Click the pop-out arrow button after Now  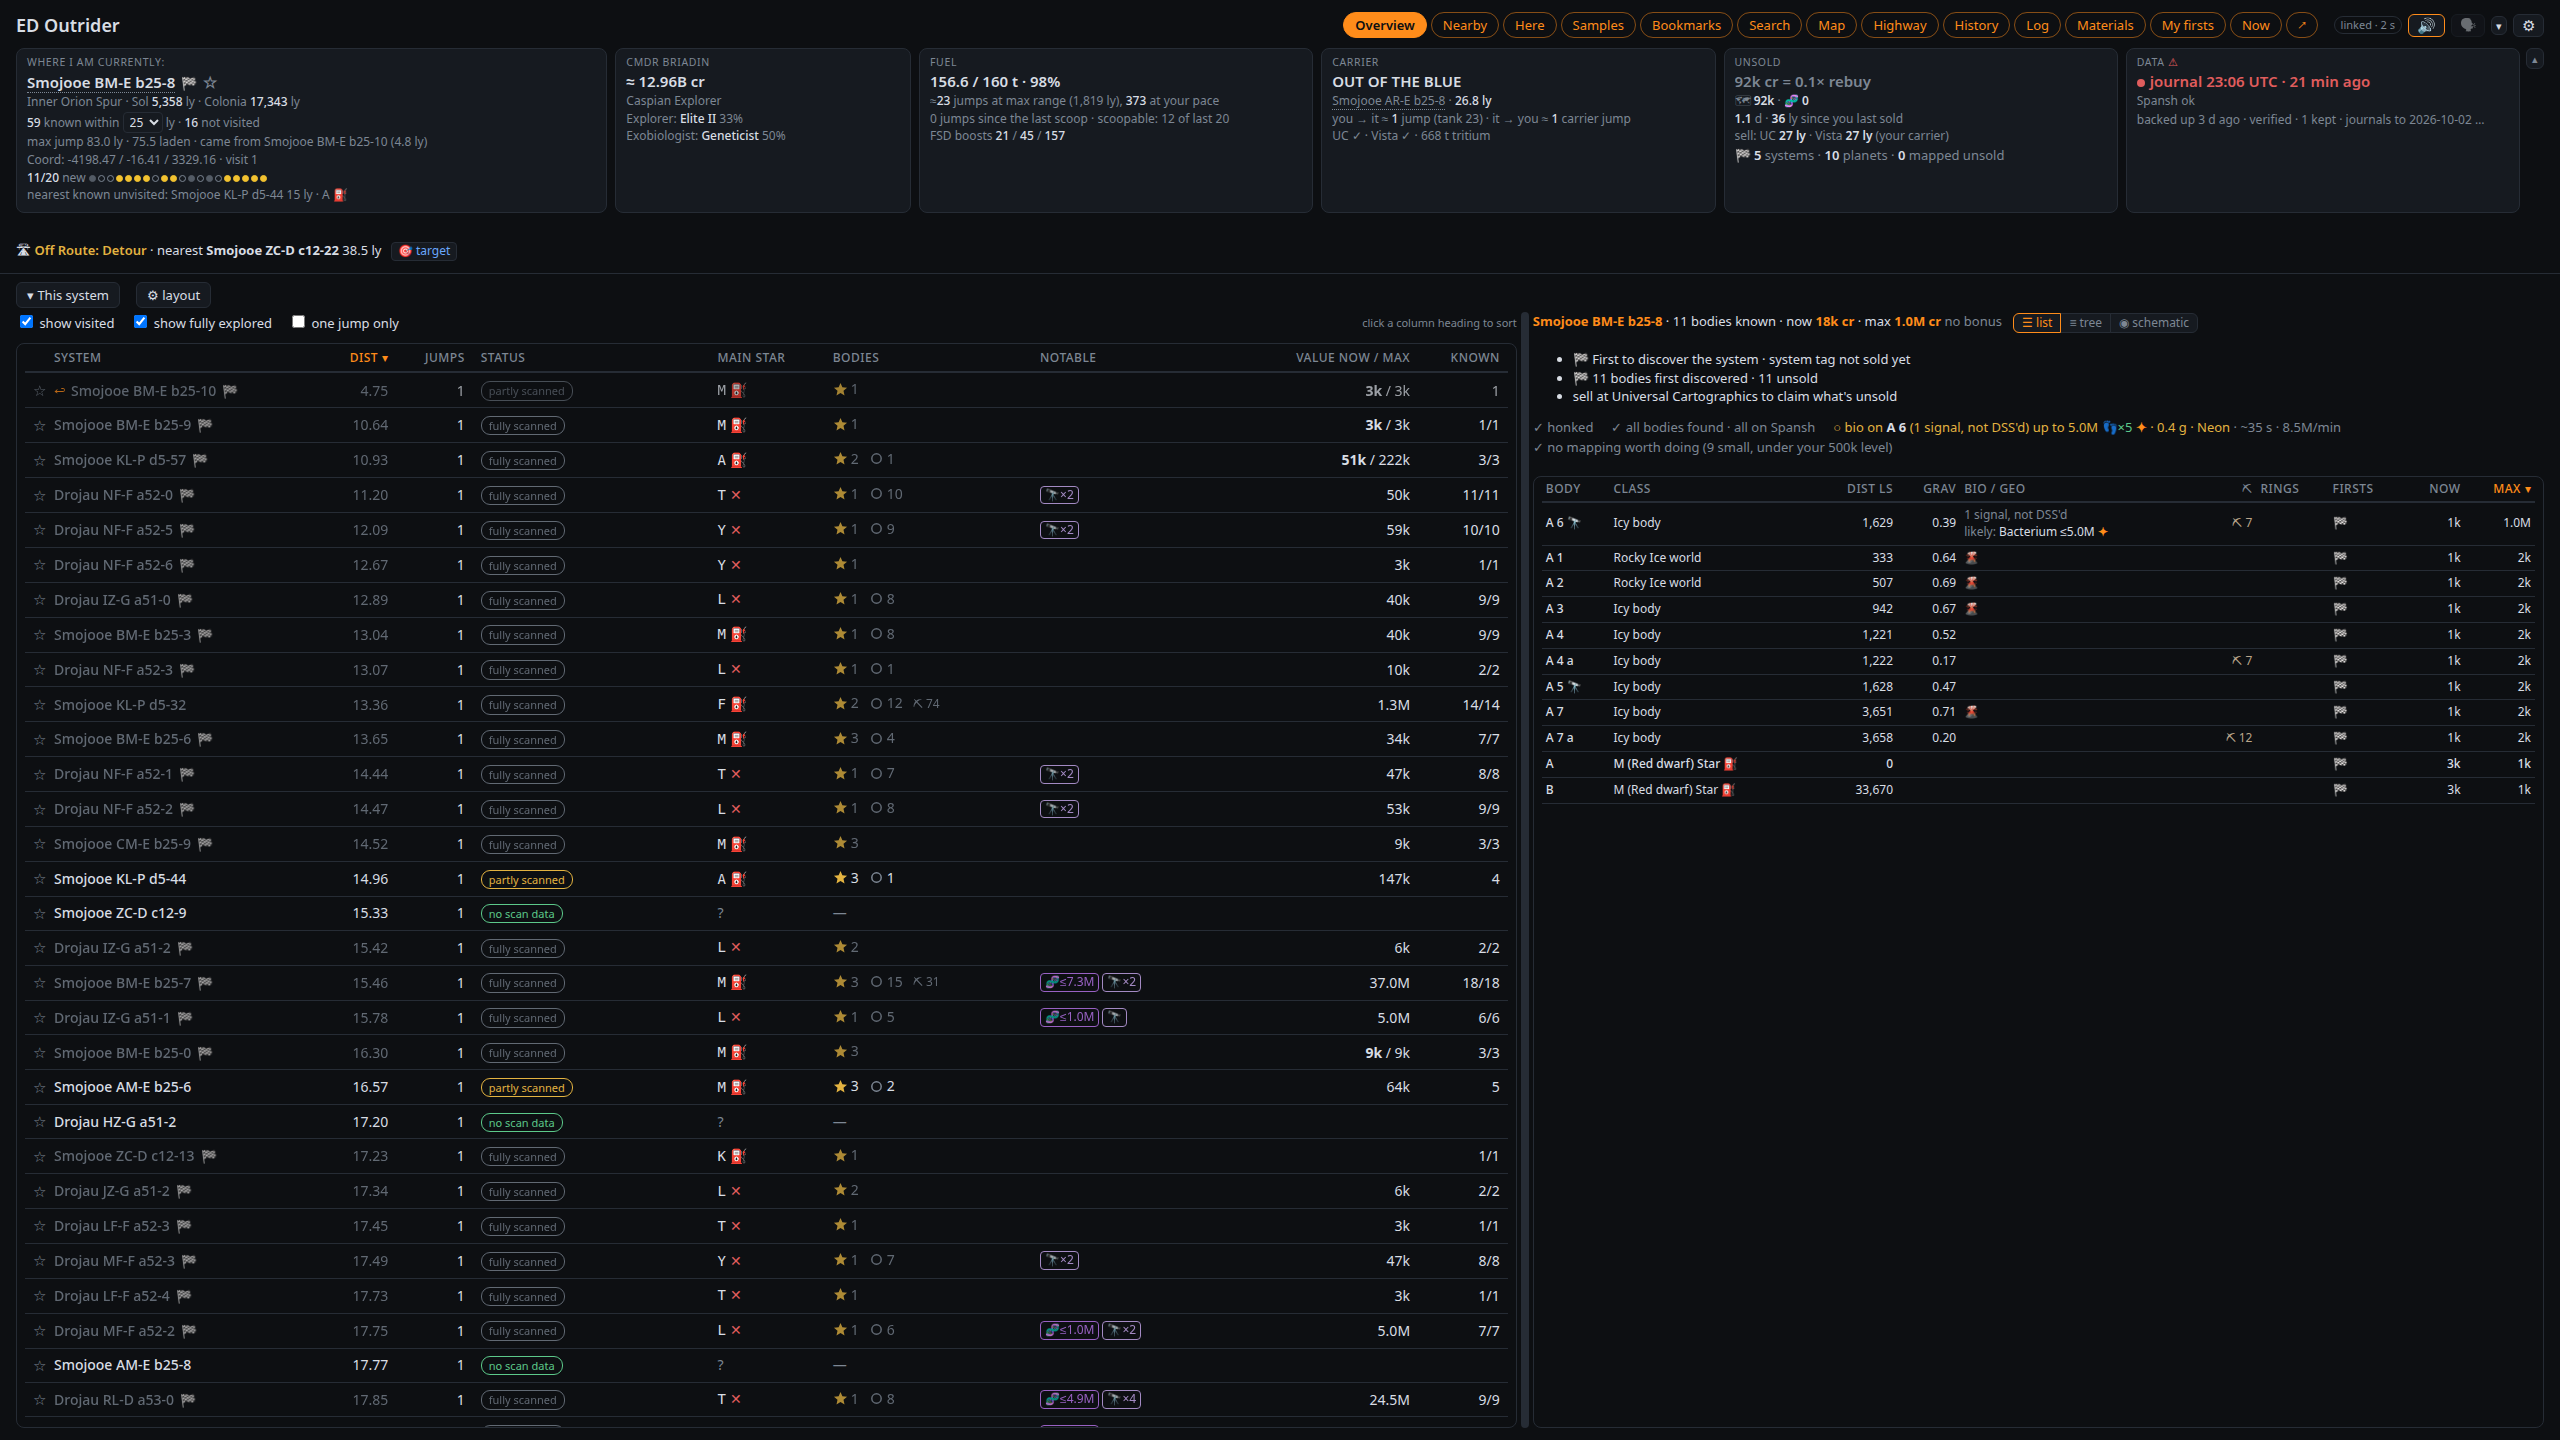[x=2302, y=26]
